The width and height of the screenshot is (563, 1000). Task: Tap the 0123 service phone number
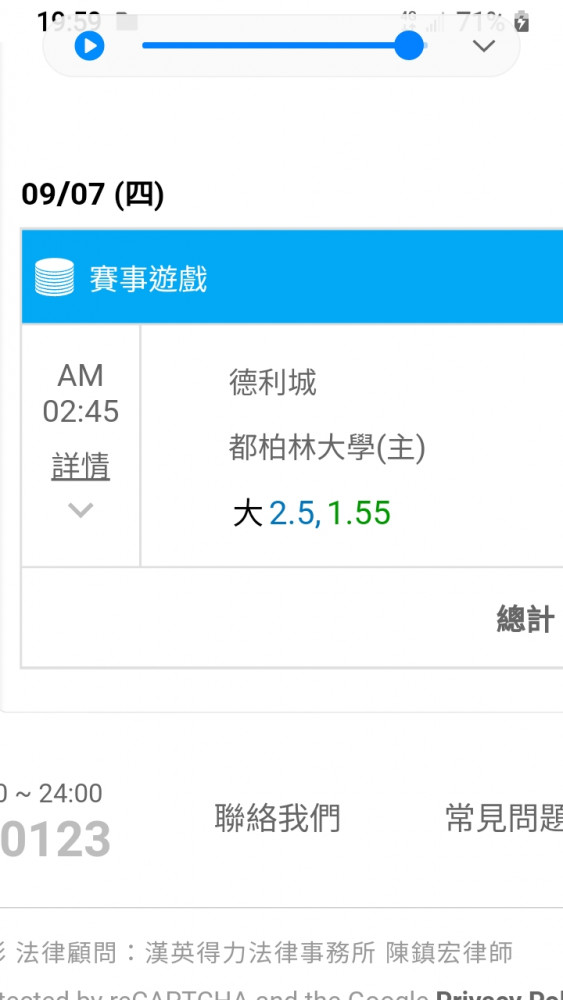pos(55,839)
